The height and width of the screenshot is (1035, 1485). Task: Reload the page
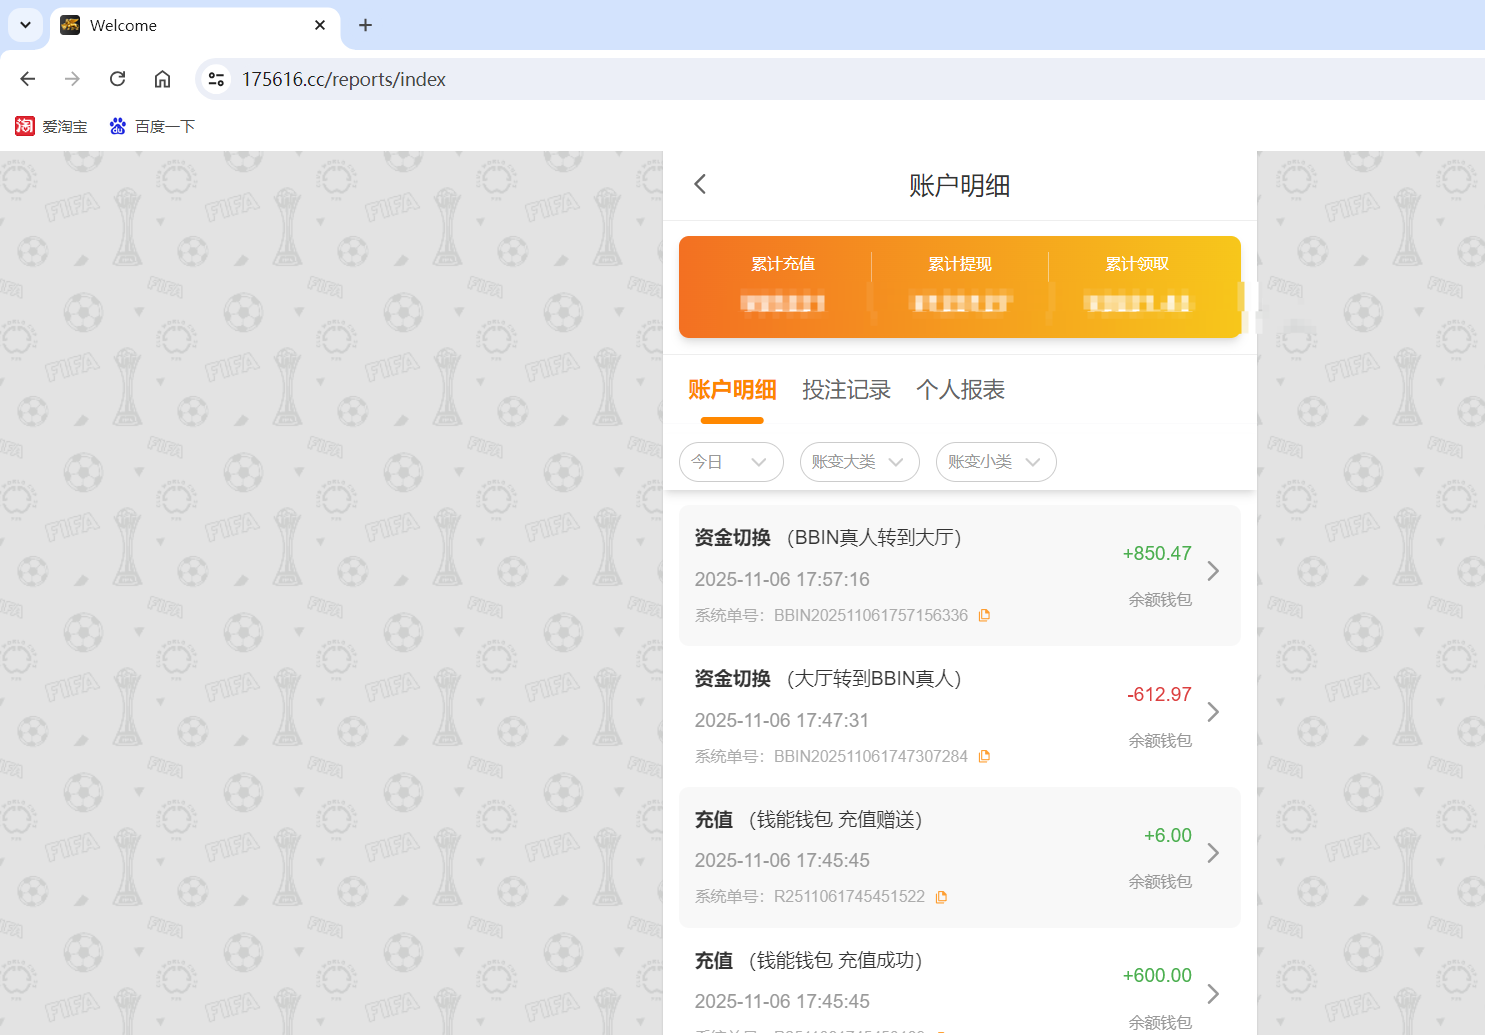point(117,78)
